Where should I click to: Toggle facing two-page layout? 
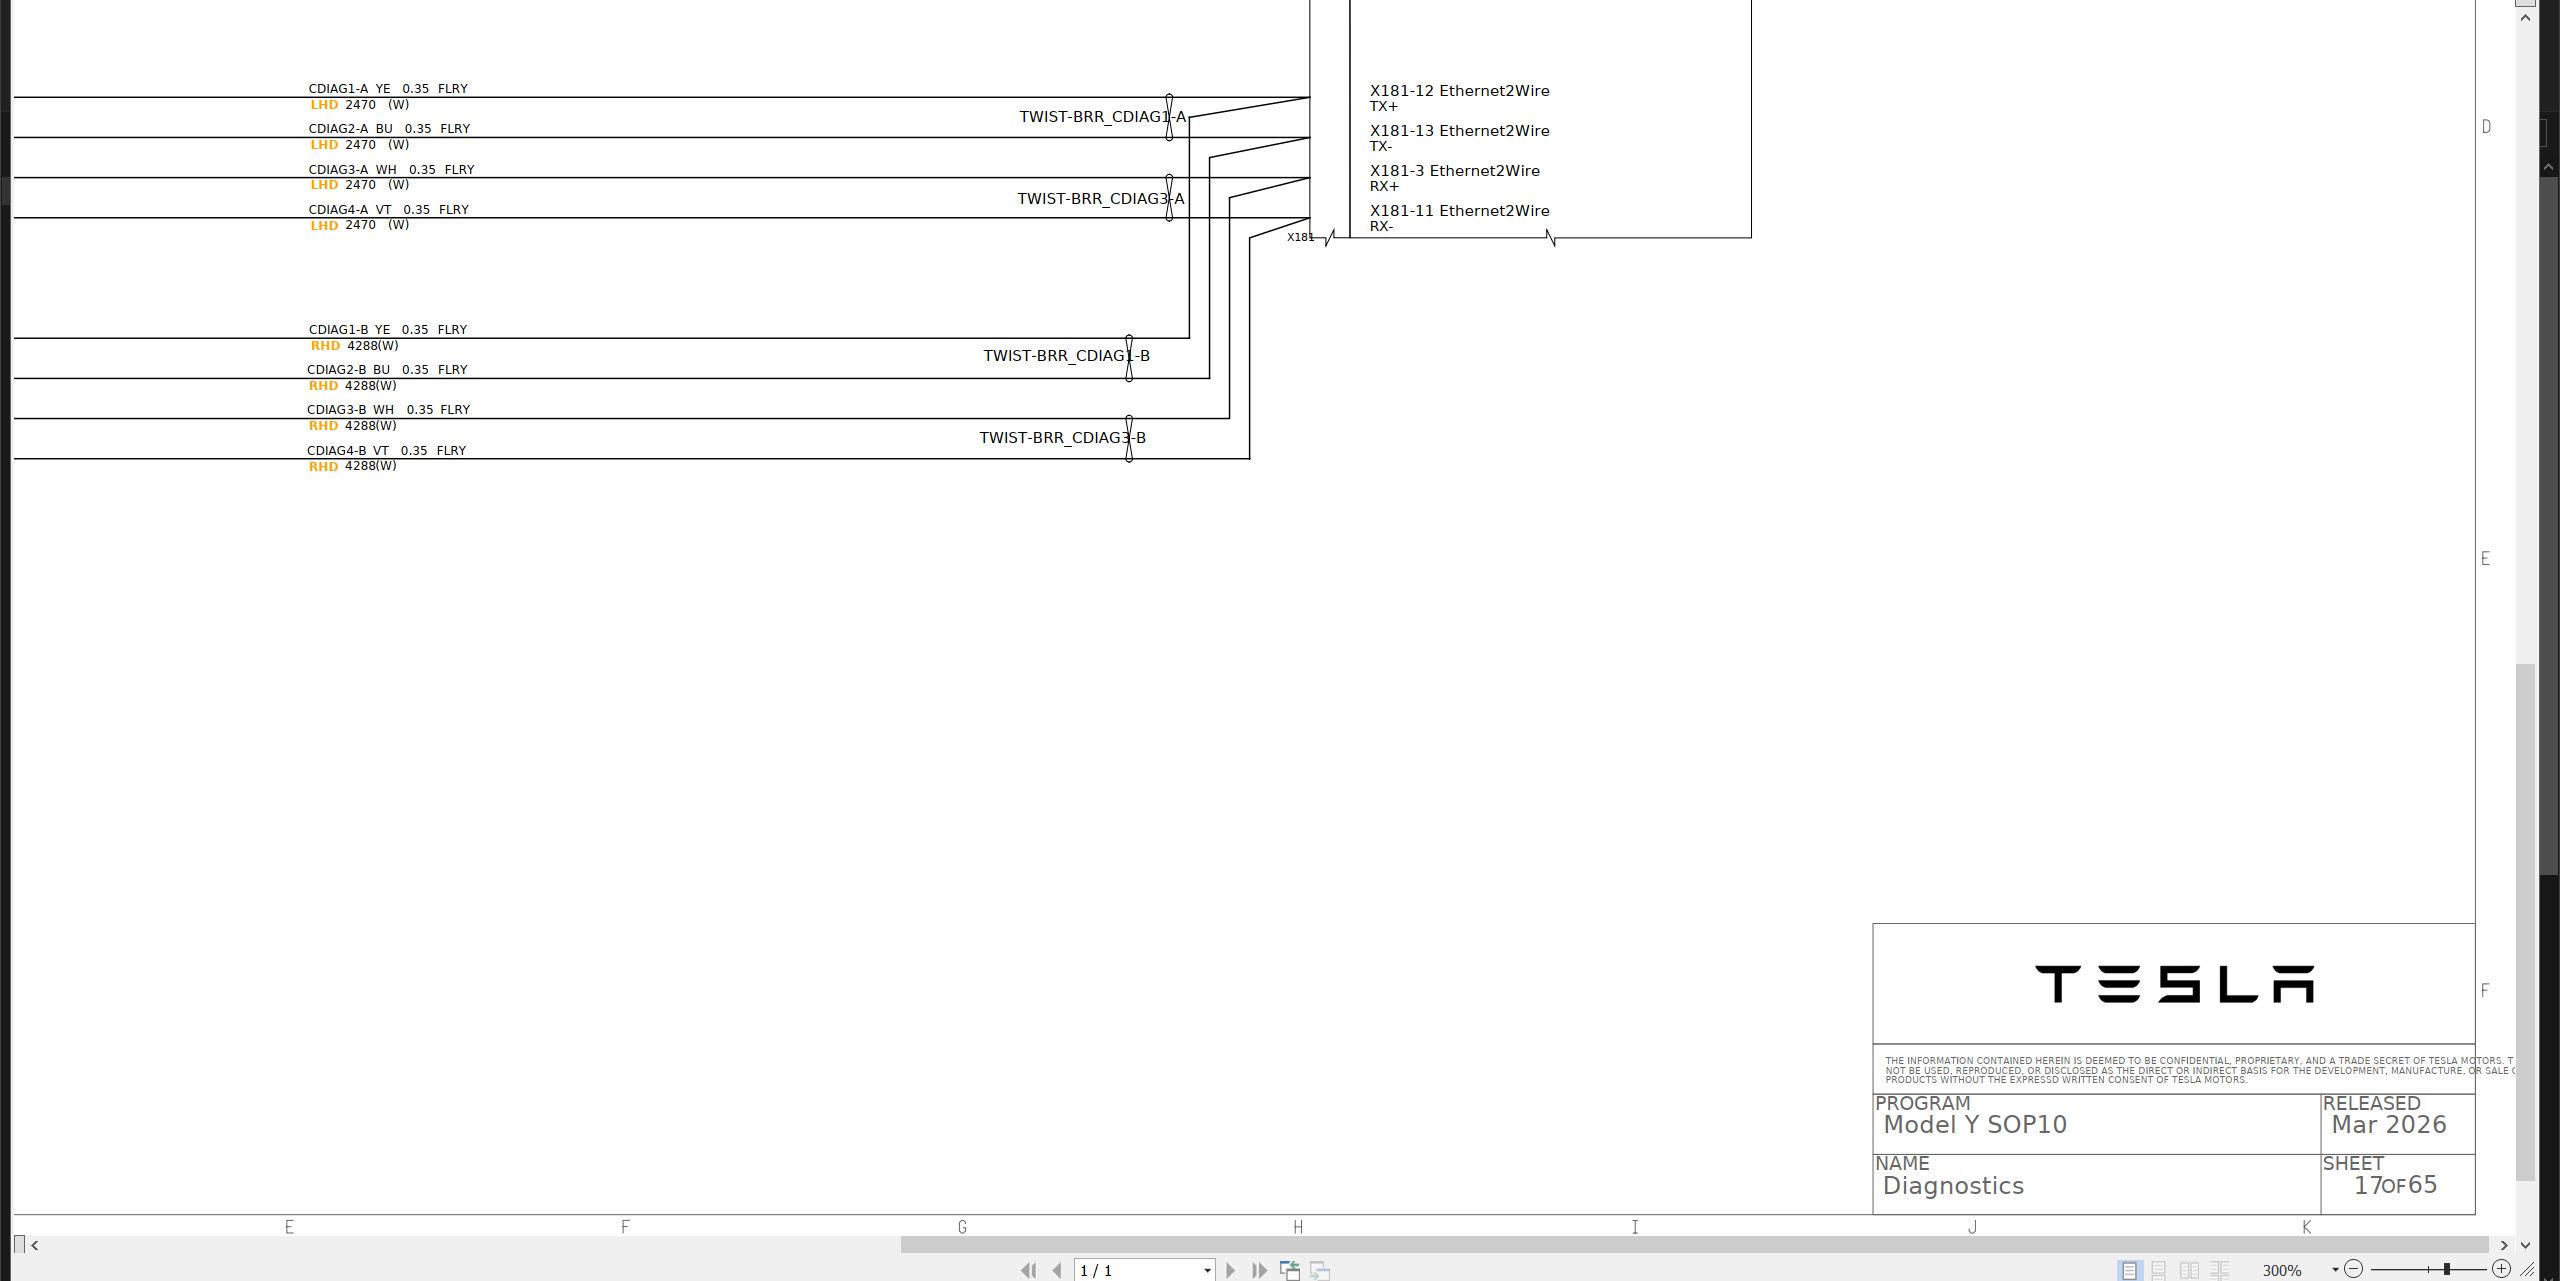coord(2189,1270)
